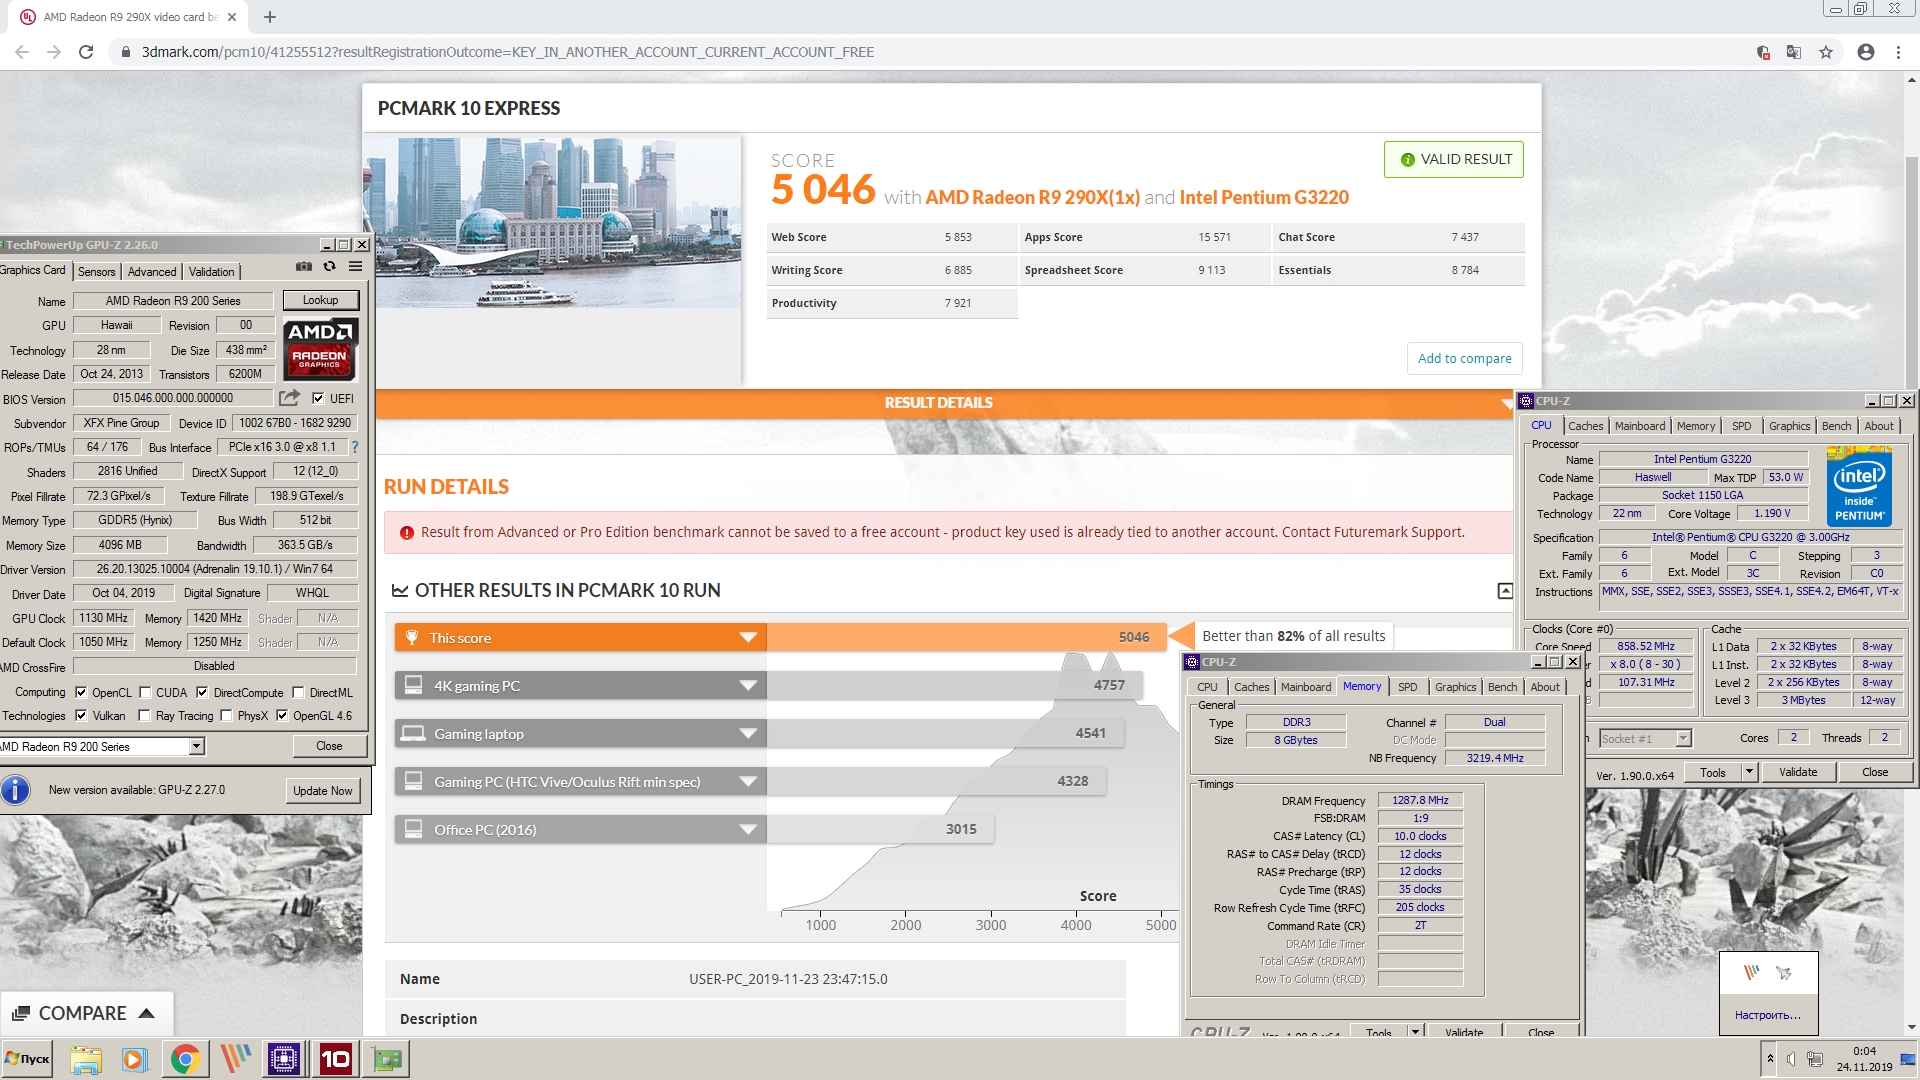Click the 'Настроить...' link in tray popup

[x=1767, y=1015]
